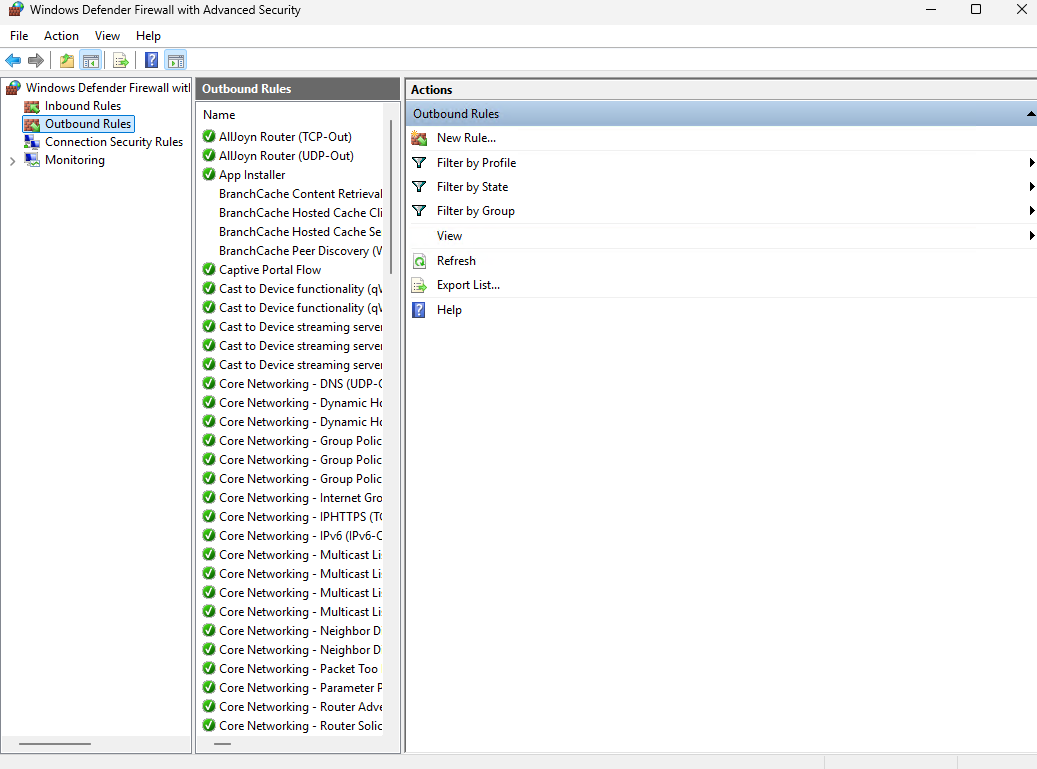1037x769 pixels.
Task: Click New Rule... action
Action: point(466,138)
